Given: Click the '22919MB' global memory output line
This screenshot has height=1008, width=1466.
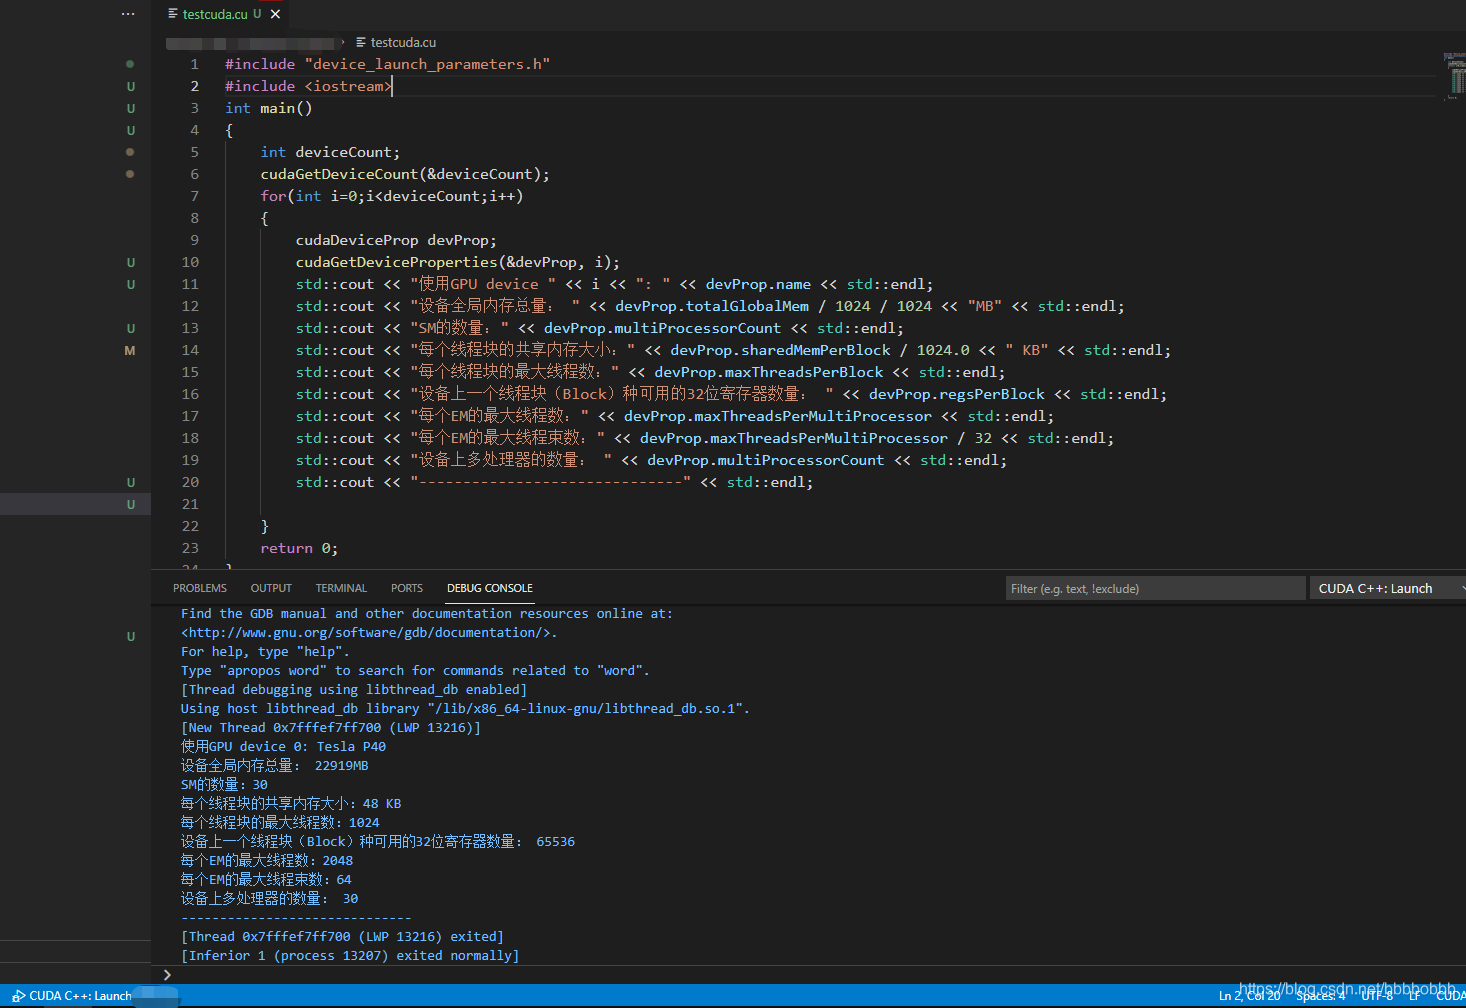Looking at the screenshot, I should [x=274, y=765].
